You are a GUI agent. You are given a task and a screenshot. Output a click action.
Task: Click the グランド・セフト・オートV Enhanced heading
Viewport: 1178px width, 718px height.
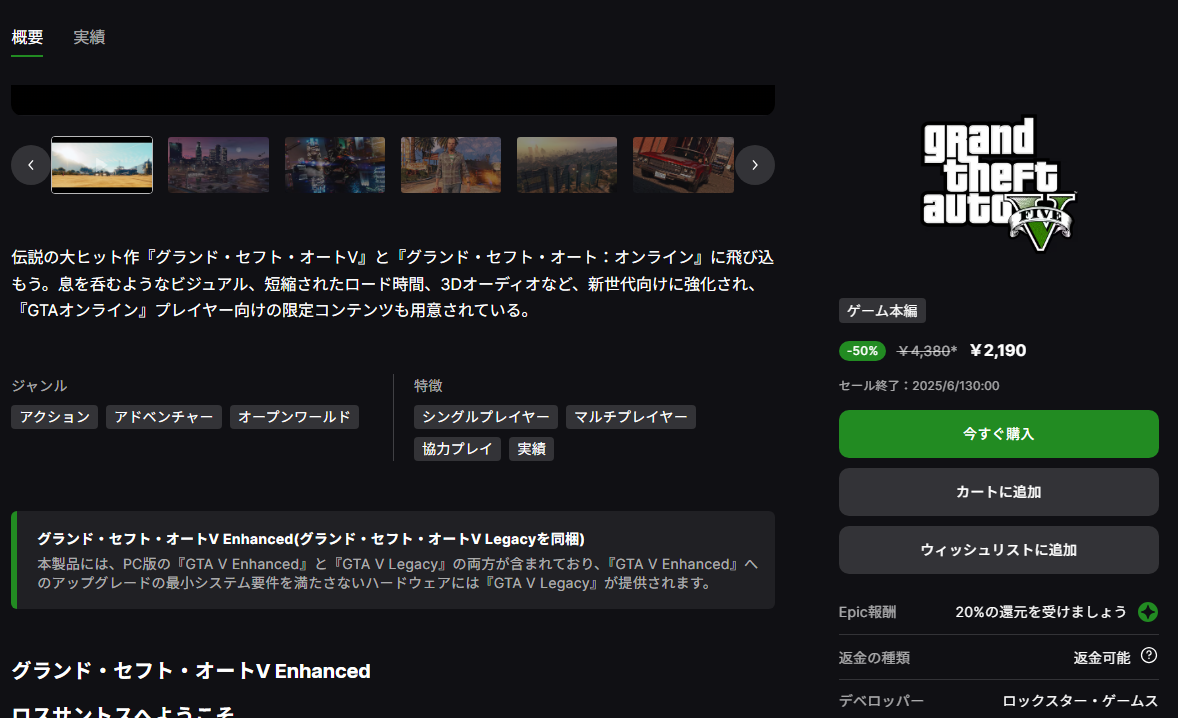coord(191,671)
